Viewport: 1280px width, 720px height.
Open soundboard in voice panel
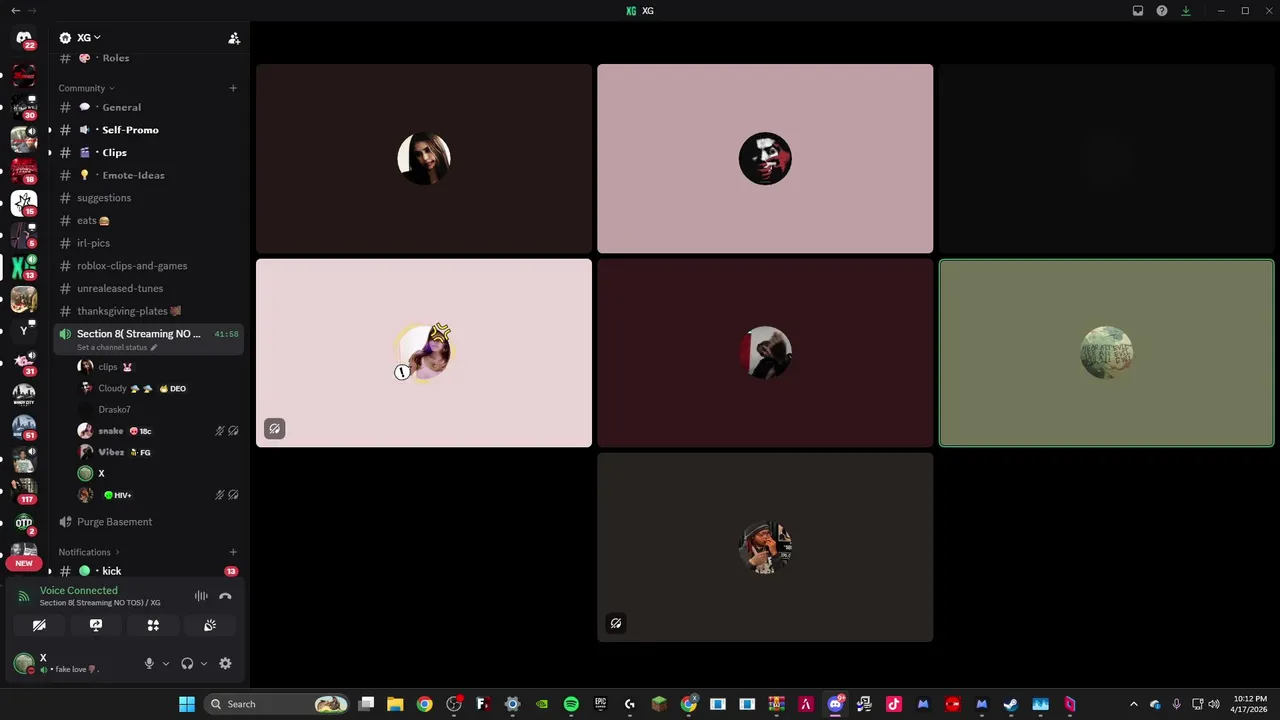point(210,625)
